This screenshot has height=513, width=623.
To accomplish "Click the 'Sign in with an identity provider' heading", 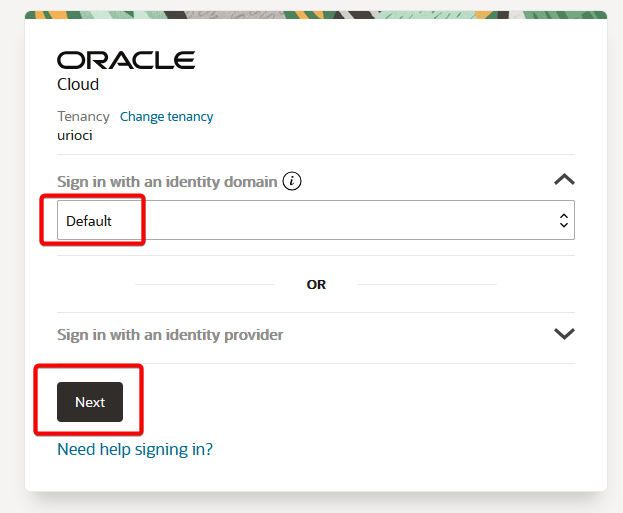I will 170,335.
